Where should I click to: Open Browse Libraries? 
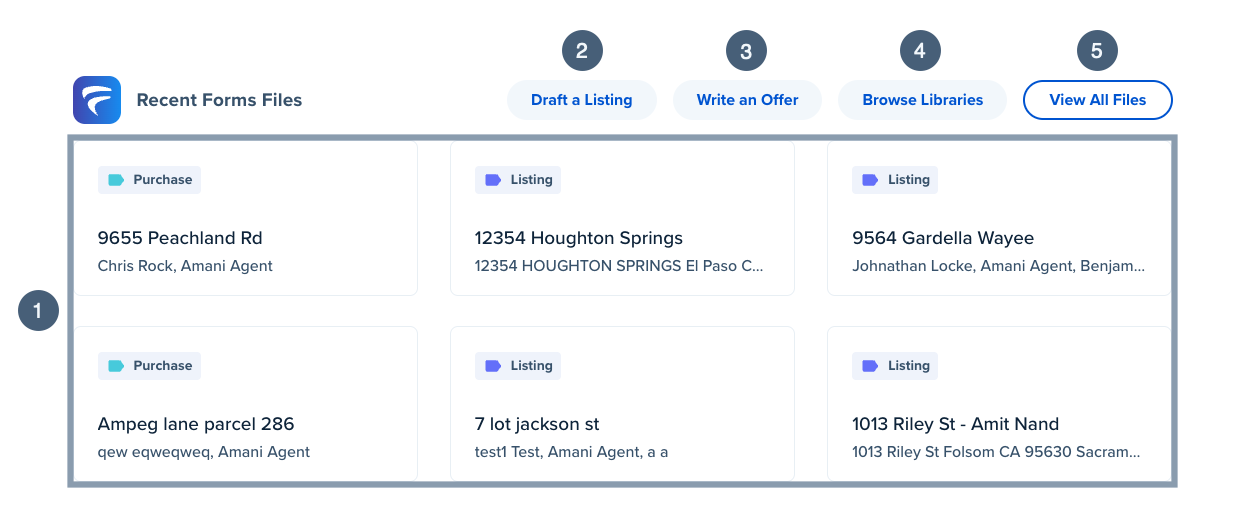click(x=922, y=100)
